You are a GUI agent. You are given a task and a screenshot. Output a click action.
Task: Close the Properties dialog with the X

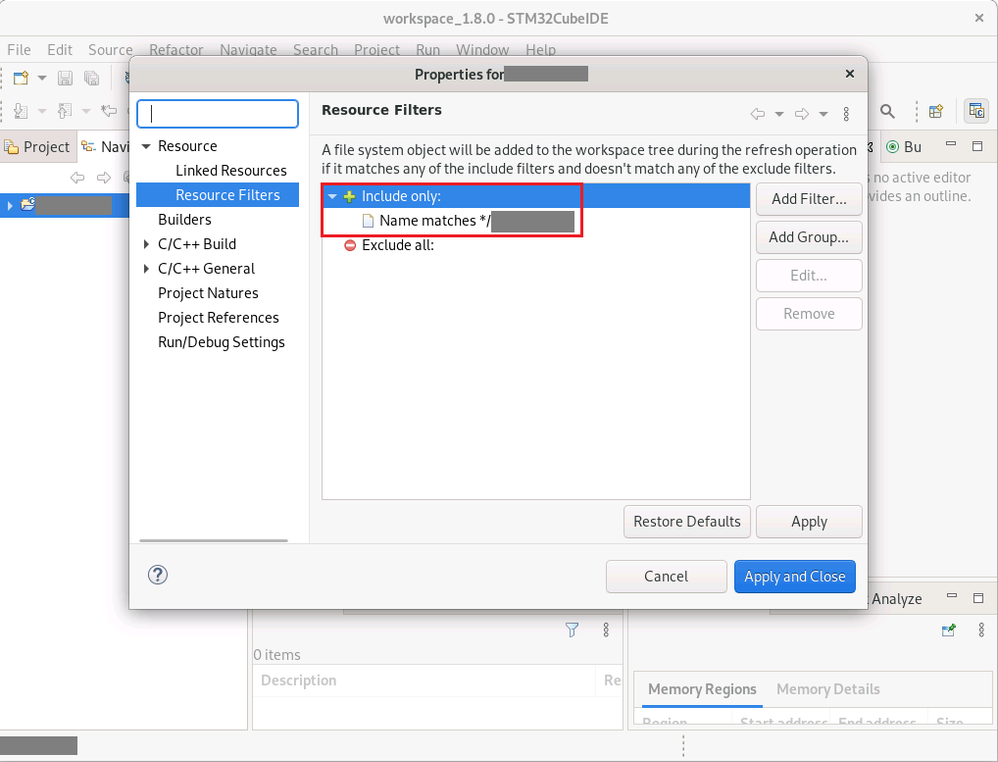(x=850, y=74)
